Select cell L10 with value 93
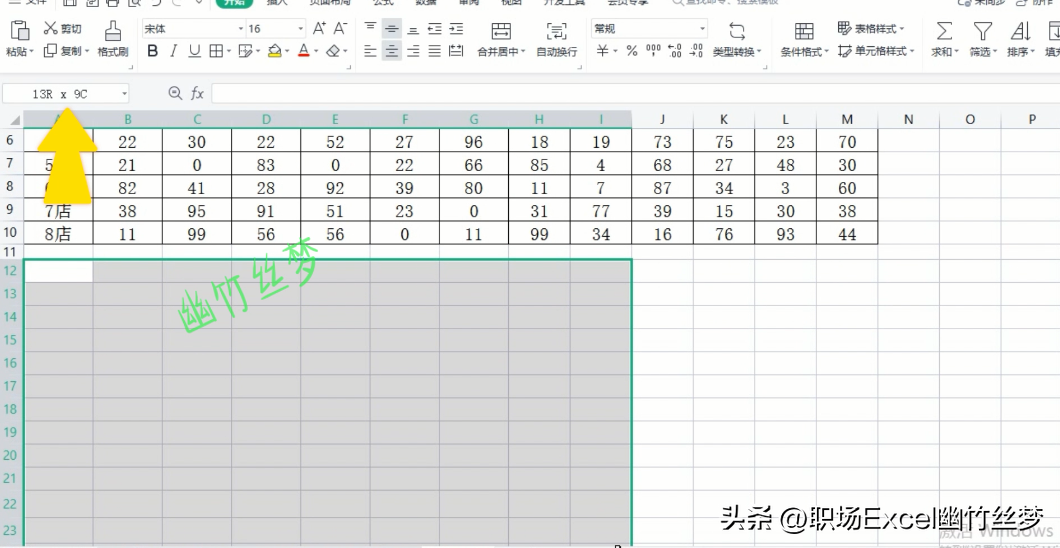The height and width of the screenshot is (548, 1060). tap(786, 234)
